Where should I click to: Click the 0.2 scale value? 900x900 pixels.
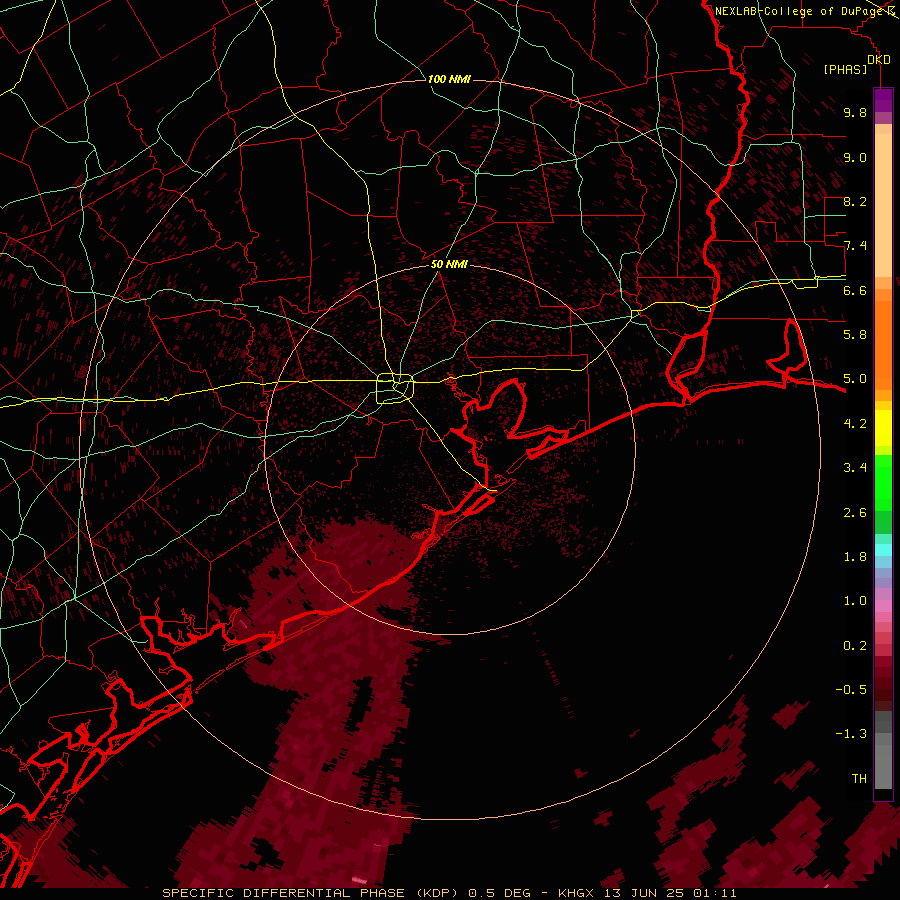(x=855, y=646)
